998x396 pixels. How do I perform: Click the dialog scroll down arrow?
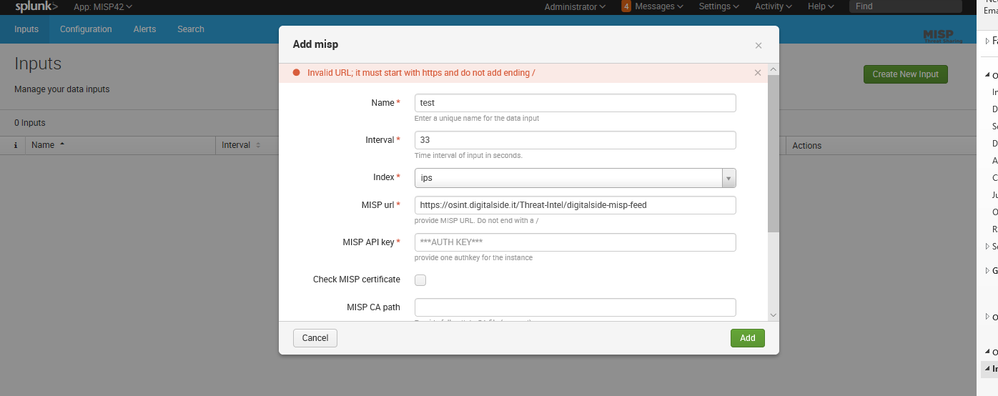tap(773, 315)
